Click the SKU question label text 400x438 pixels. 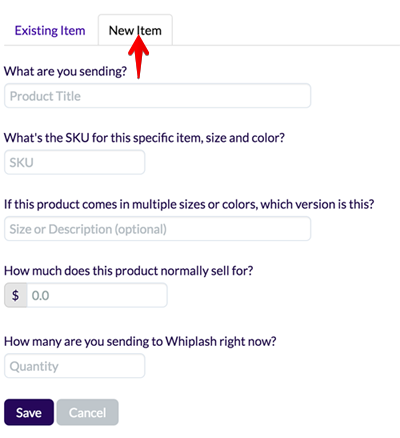144,138
